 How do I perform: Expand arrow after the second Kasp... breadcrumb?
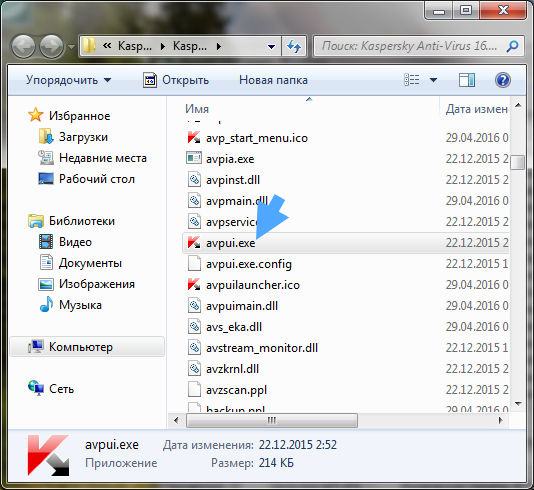[x=219, y=46]
